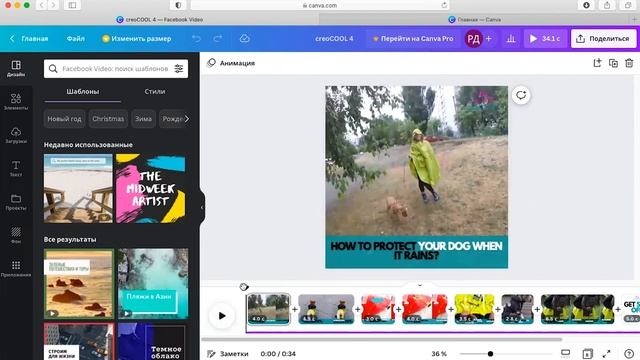Image resolution: width=640 pixels, height=360 pixels.
Task: Check the cloud save status icon
Action: pyautogui.click(x=244, y=38)
